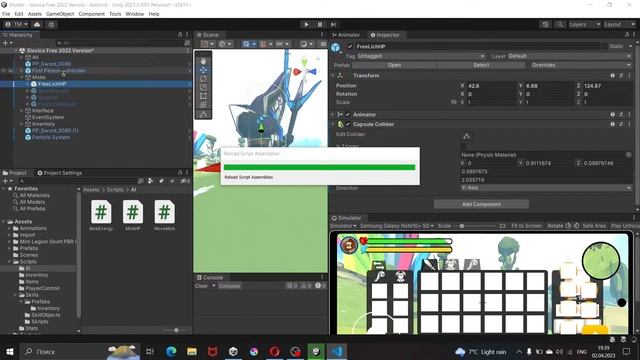Click the global search magnifier icon

(560, 24)
